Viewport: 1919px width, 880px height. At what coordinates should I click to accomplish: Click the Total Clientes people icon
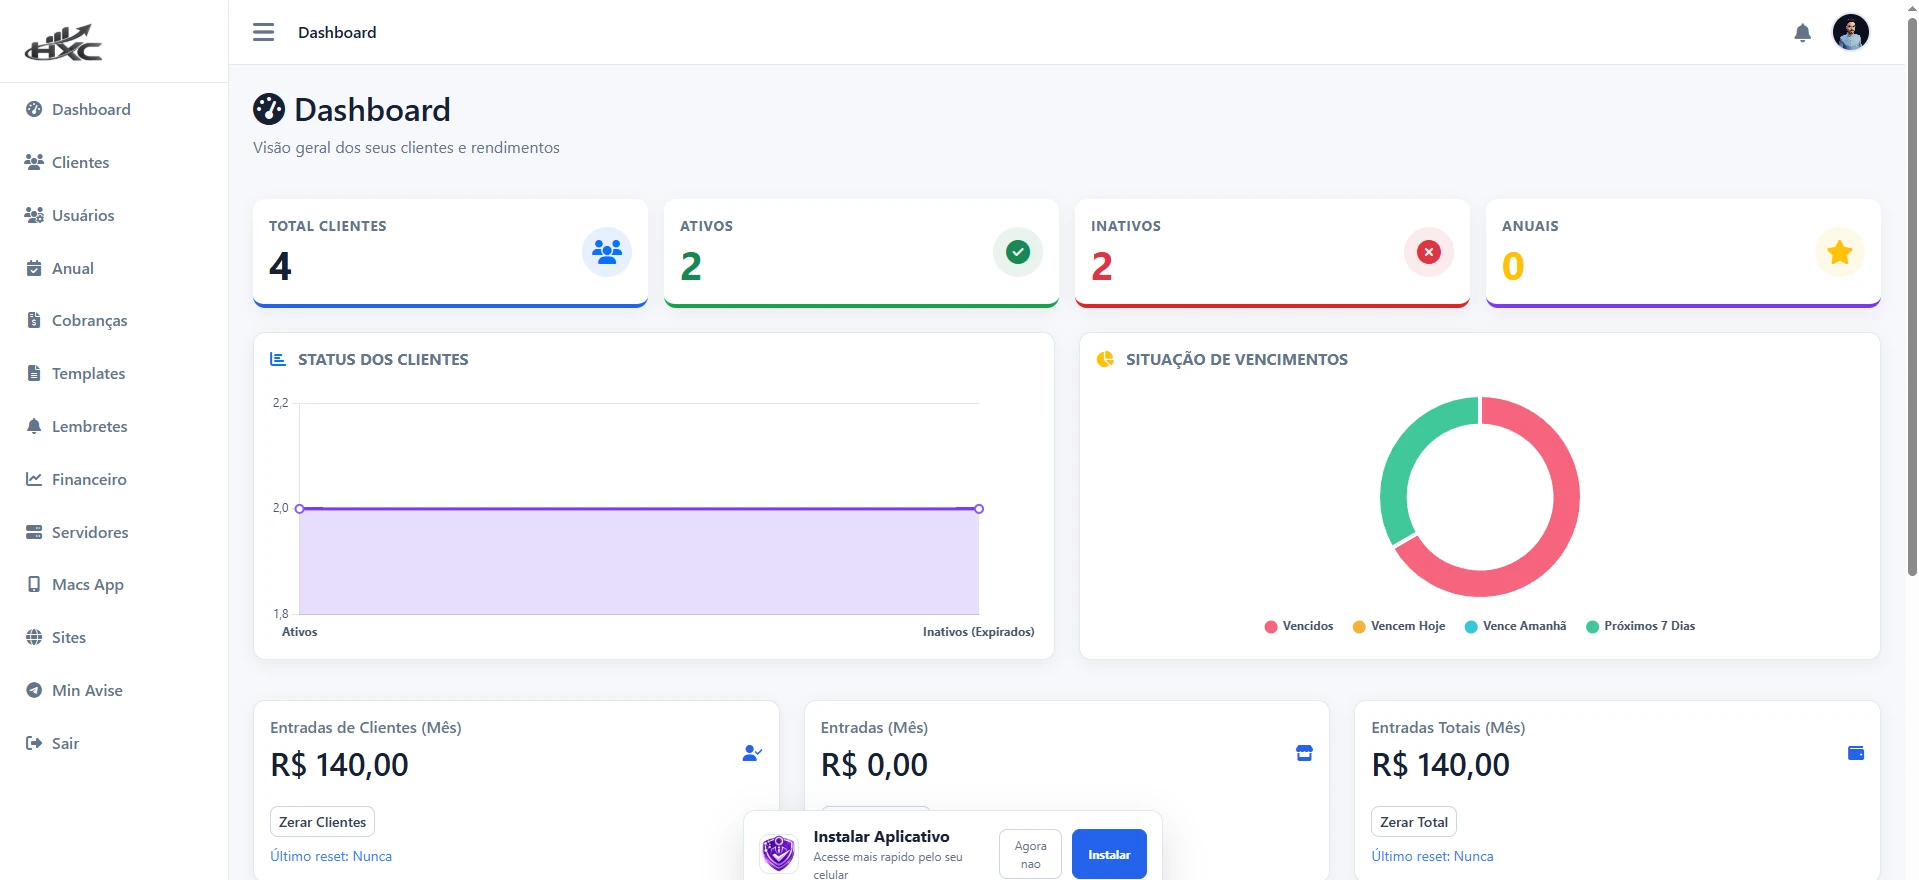pyautogui.click(x=607, y=252)
